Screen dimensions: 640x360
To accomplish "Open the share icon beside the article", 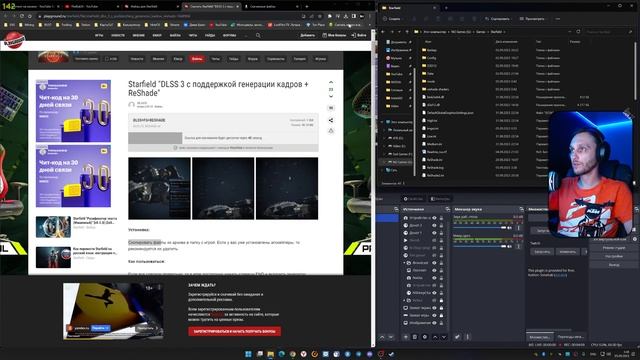I will tap(331, 120).
